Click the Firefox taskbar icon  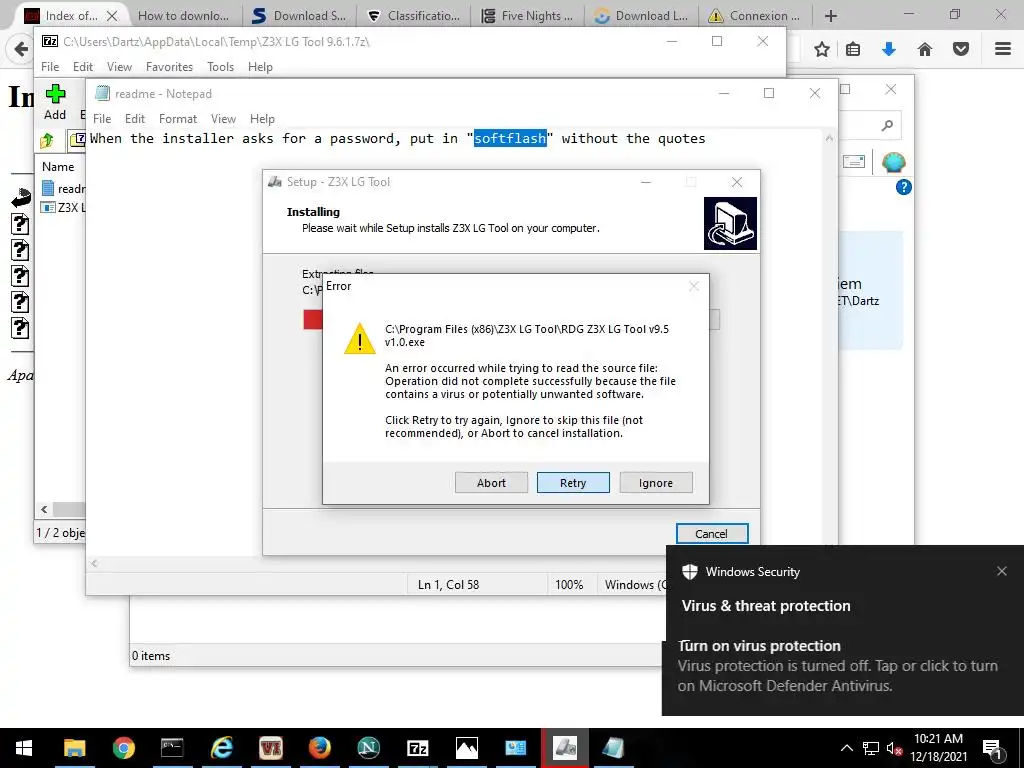(319, 748)
